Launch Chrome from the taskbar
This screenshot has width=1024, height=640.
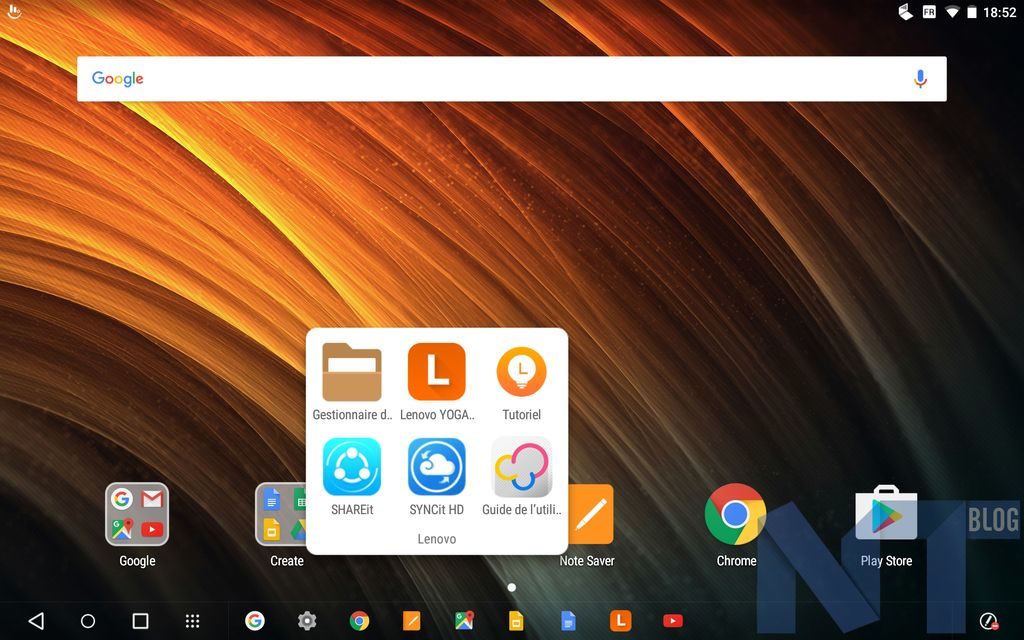[x=359, y=620]
